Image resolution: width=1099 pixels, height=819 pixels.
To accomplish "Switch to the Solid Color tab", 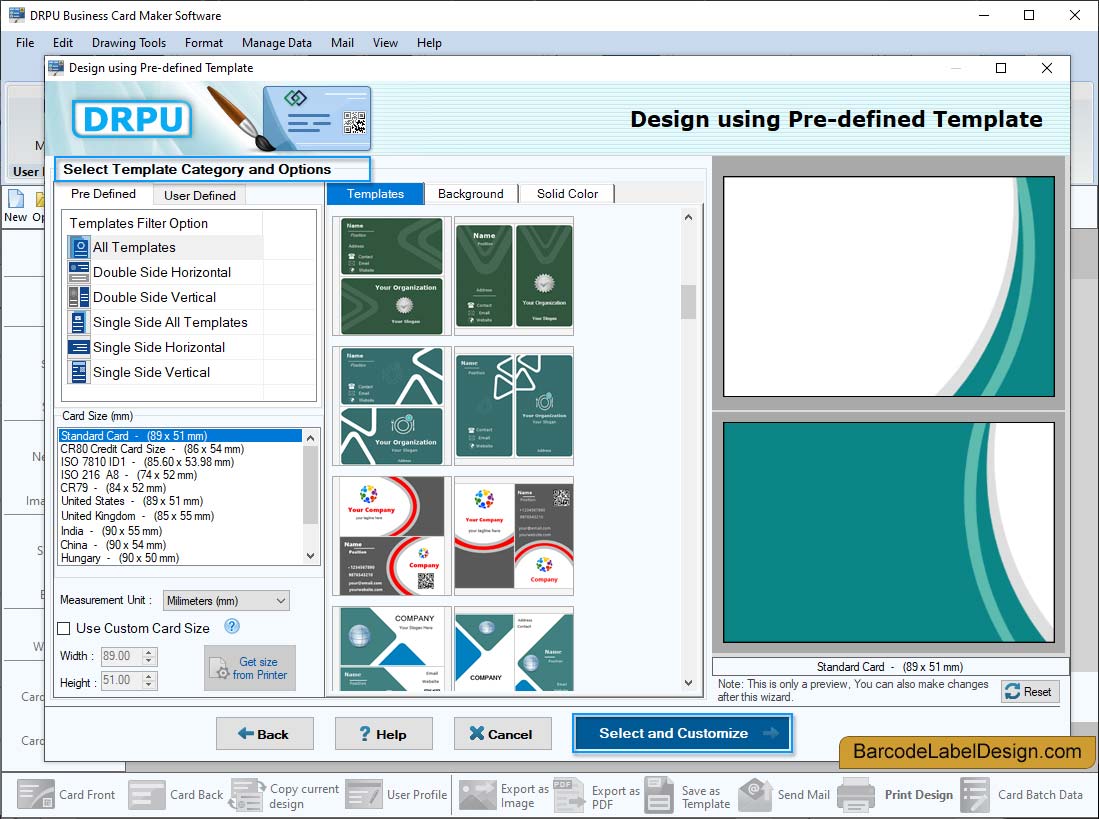I will coord(567,194).
